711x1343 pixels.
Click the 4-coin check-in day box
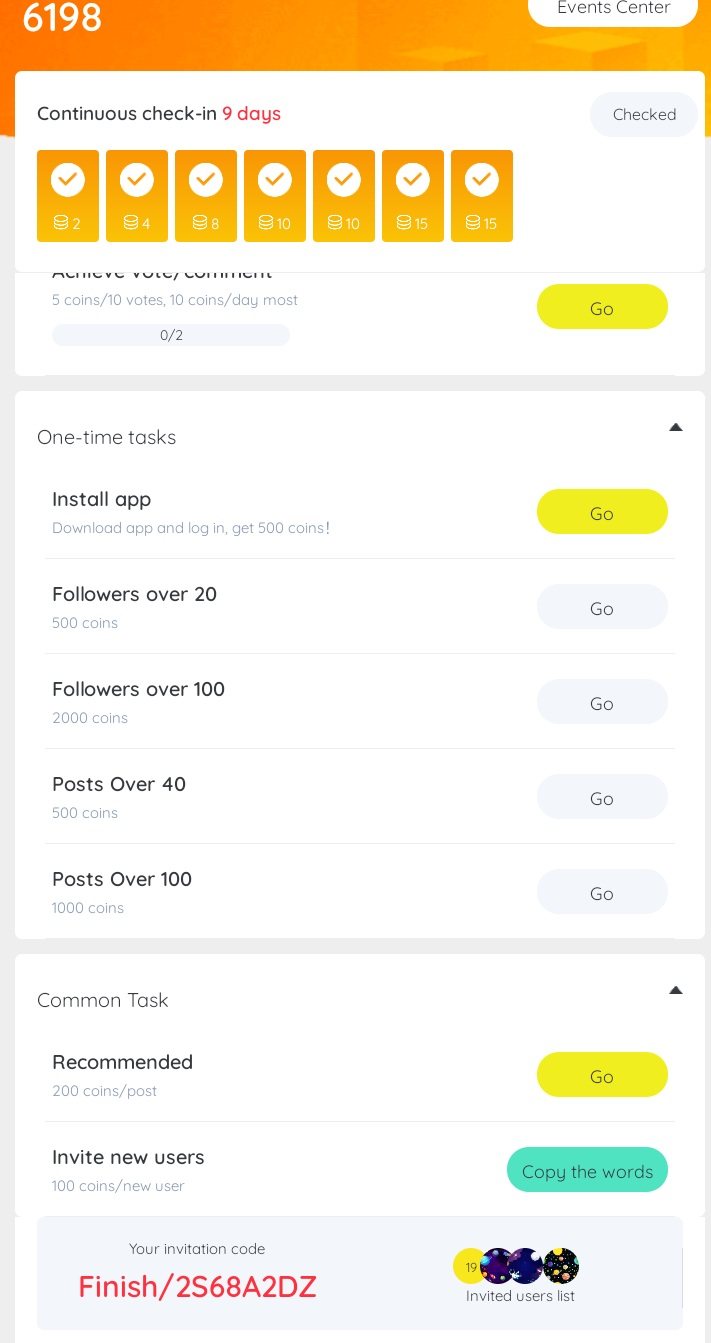point(137,196)
